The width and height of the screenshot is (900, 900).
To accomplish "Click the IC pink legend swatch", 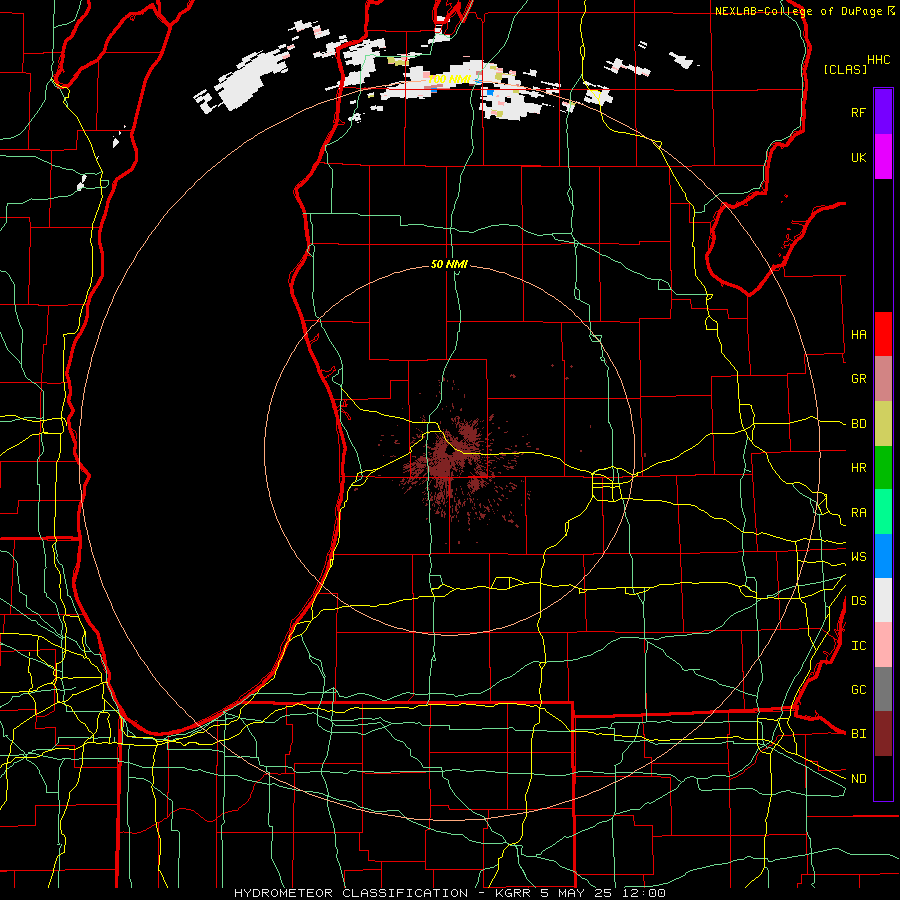I will (883, 645).
